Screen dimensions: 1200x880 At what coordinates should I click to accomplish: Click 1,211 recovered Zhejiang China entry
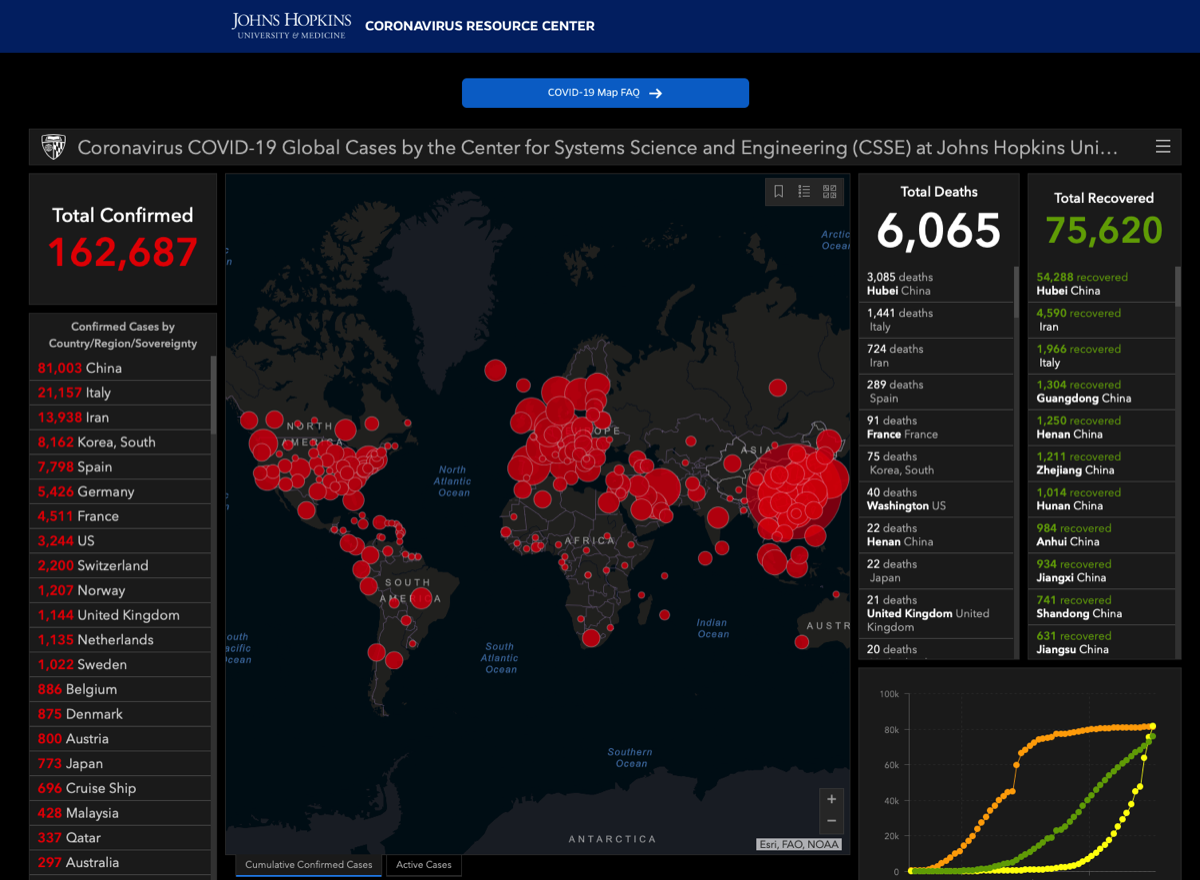[1102, 464]
